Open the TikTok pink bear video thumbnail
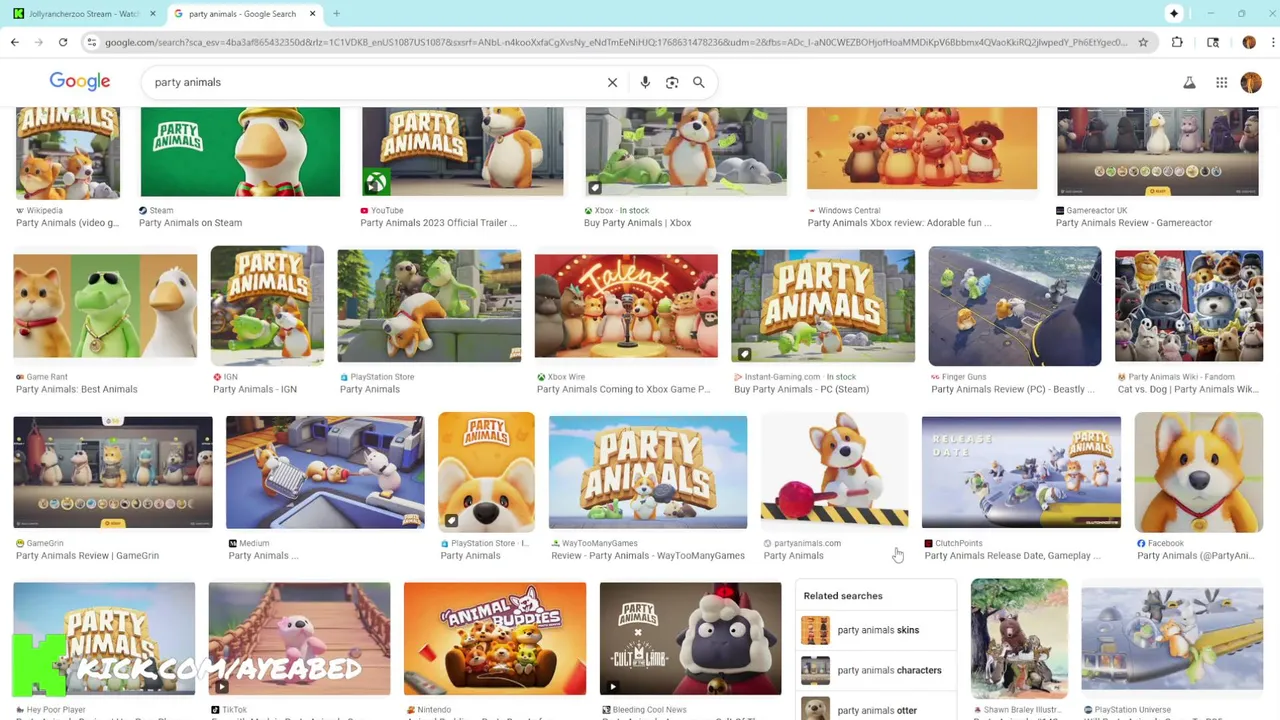 299,639
